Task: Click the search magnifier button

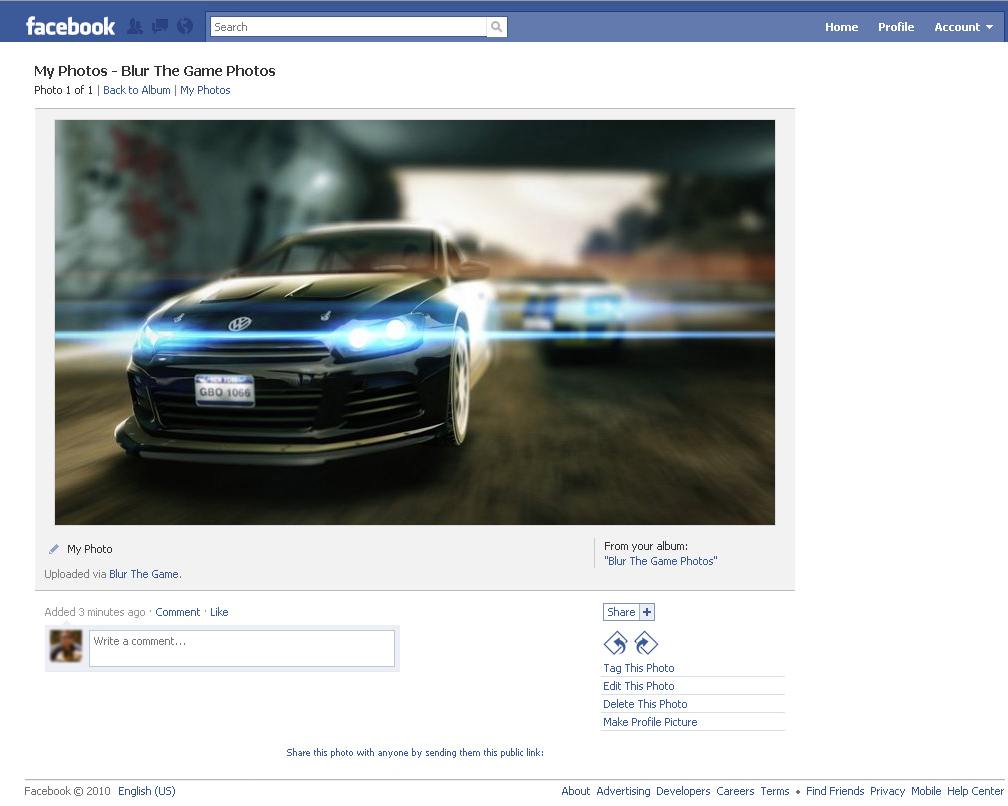Action: pos(496,27)
